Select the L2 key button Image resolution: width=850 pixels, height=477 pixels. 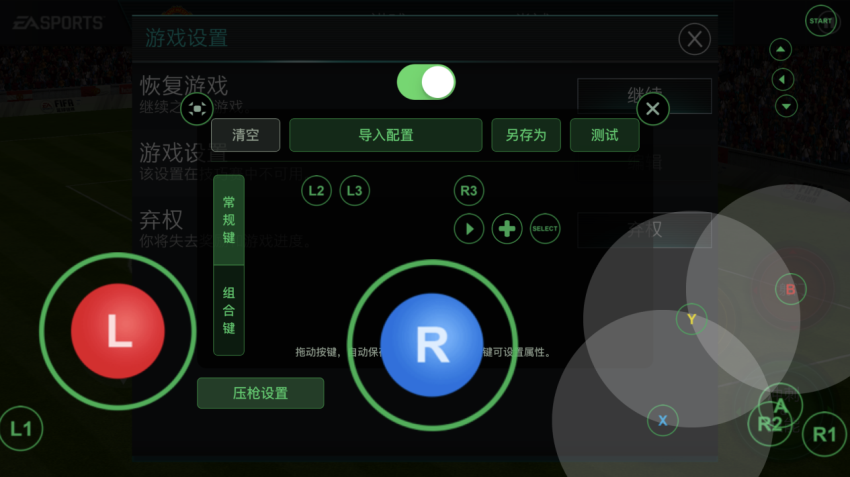pyautogui.click(x=316, y=191)
